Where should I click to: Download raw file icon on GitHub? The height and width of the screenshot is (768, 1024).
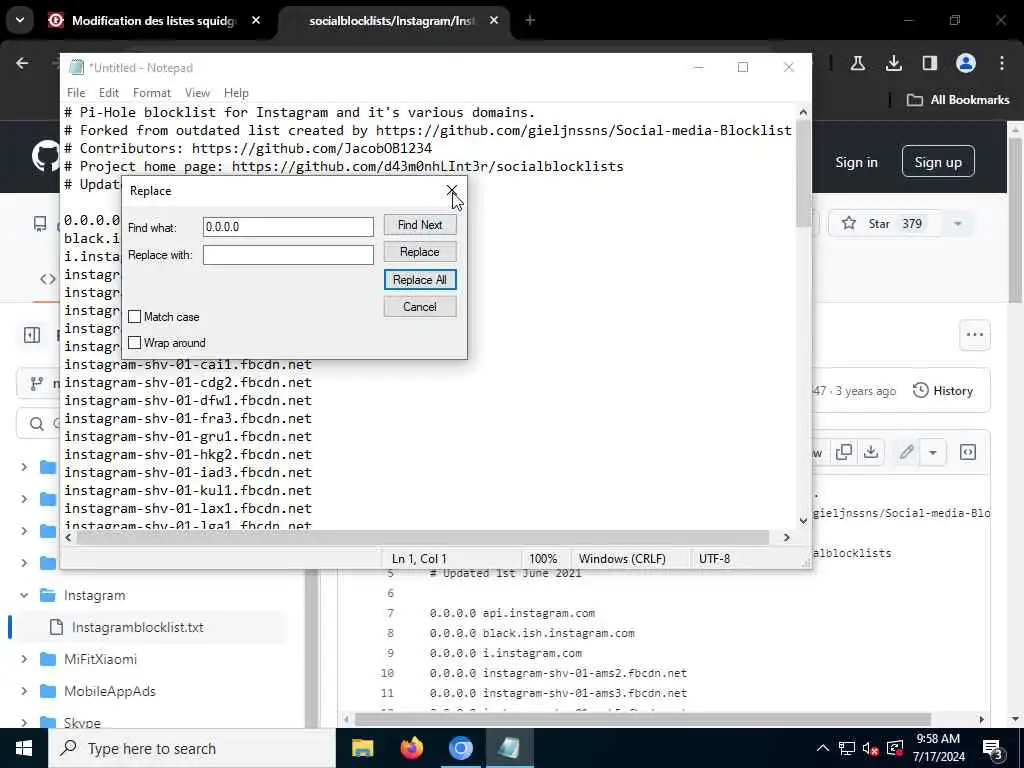(871, 452)
